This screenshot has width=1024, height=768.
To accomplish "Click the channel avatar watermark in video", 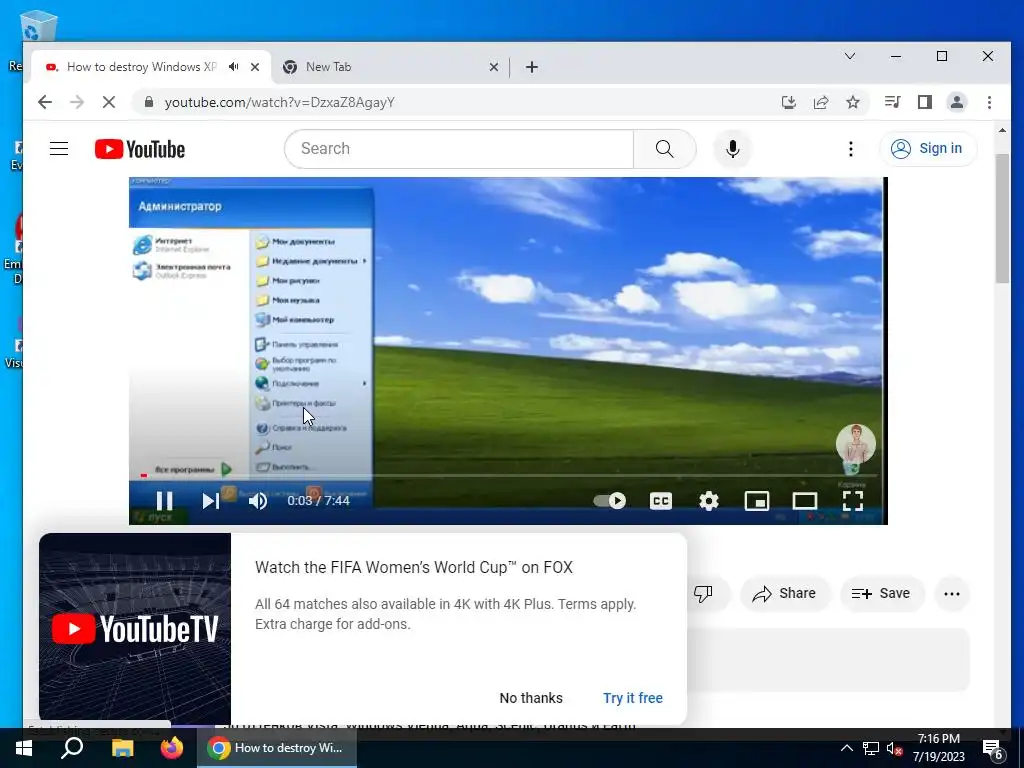I will pyautogui.click(x=856, y=443).
